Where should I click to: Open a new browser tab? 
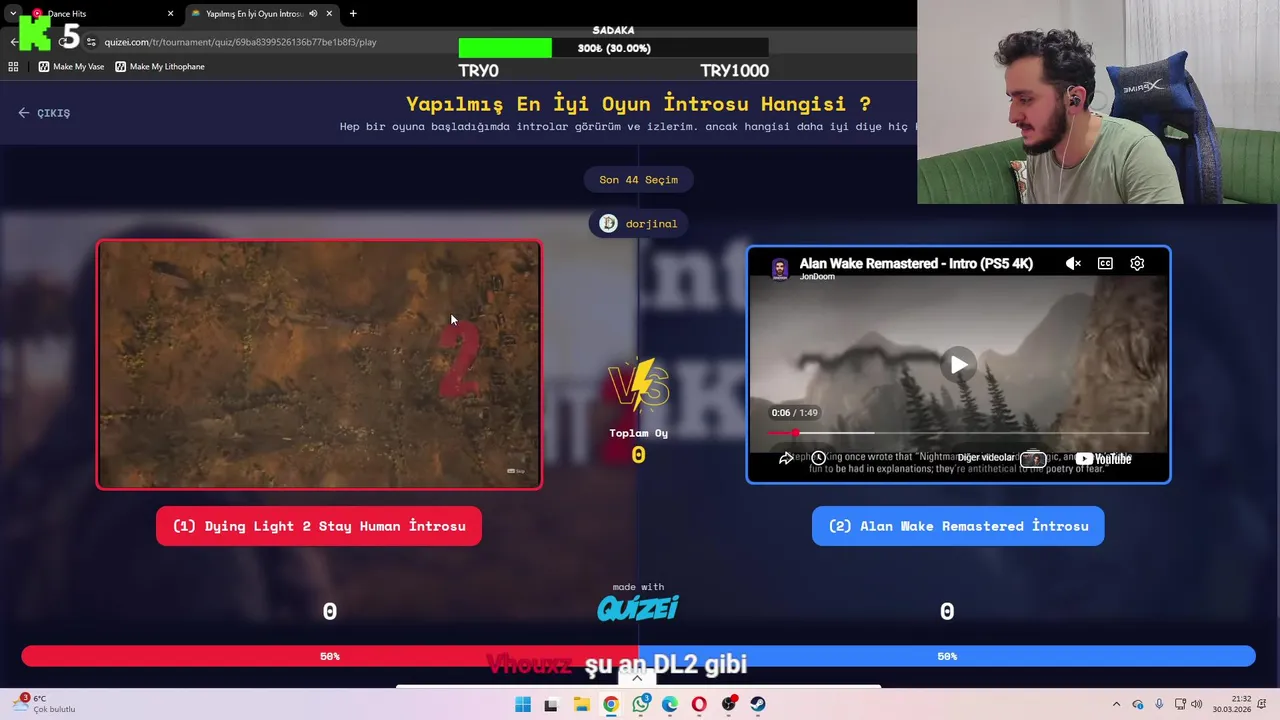tap(353, 14)
